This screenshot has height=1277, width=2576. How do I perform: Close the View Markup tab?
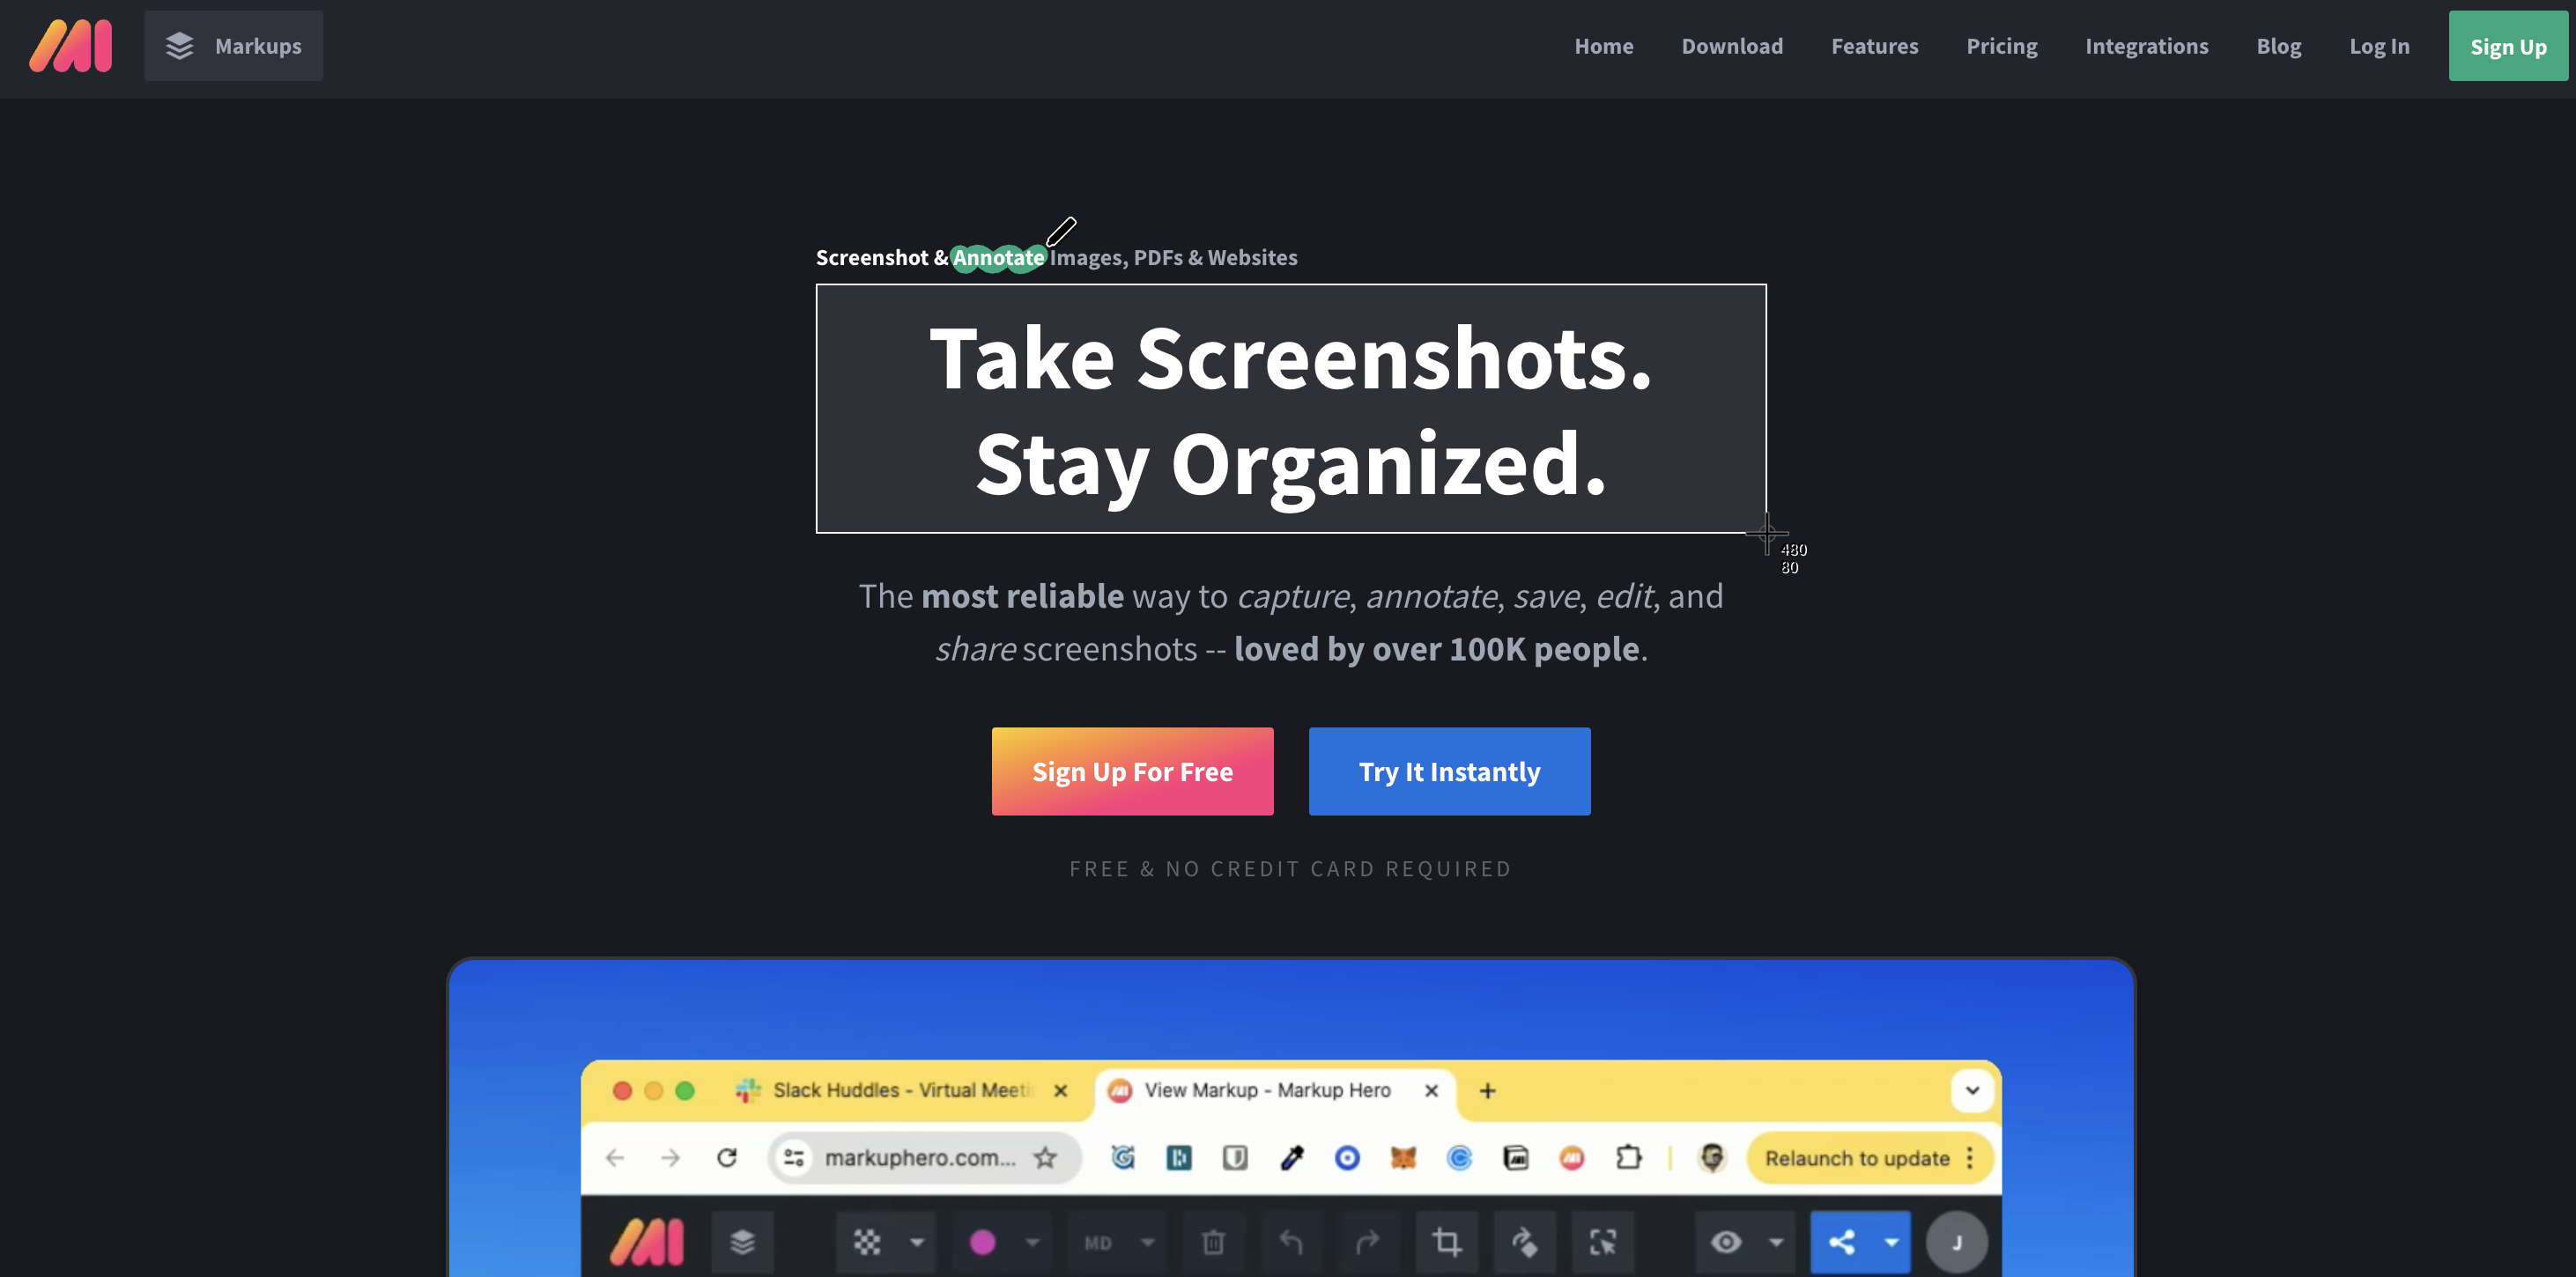[x=1431, y=1090]
